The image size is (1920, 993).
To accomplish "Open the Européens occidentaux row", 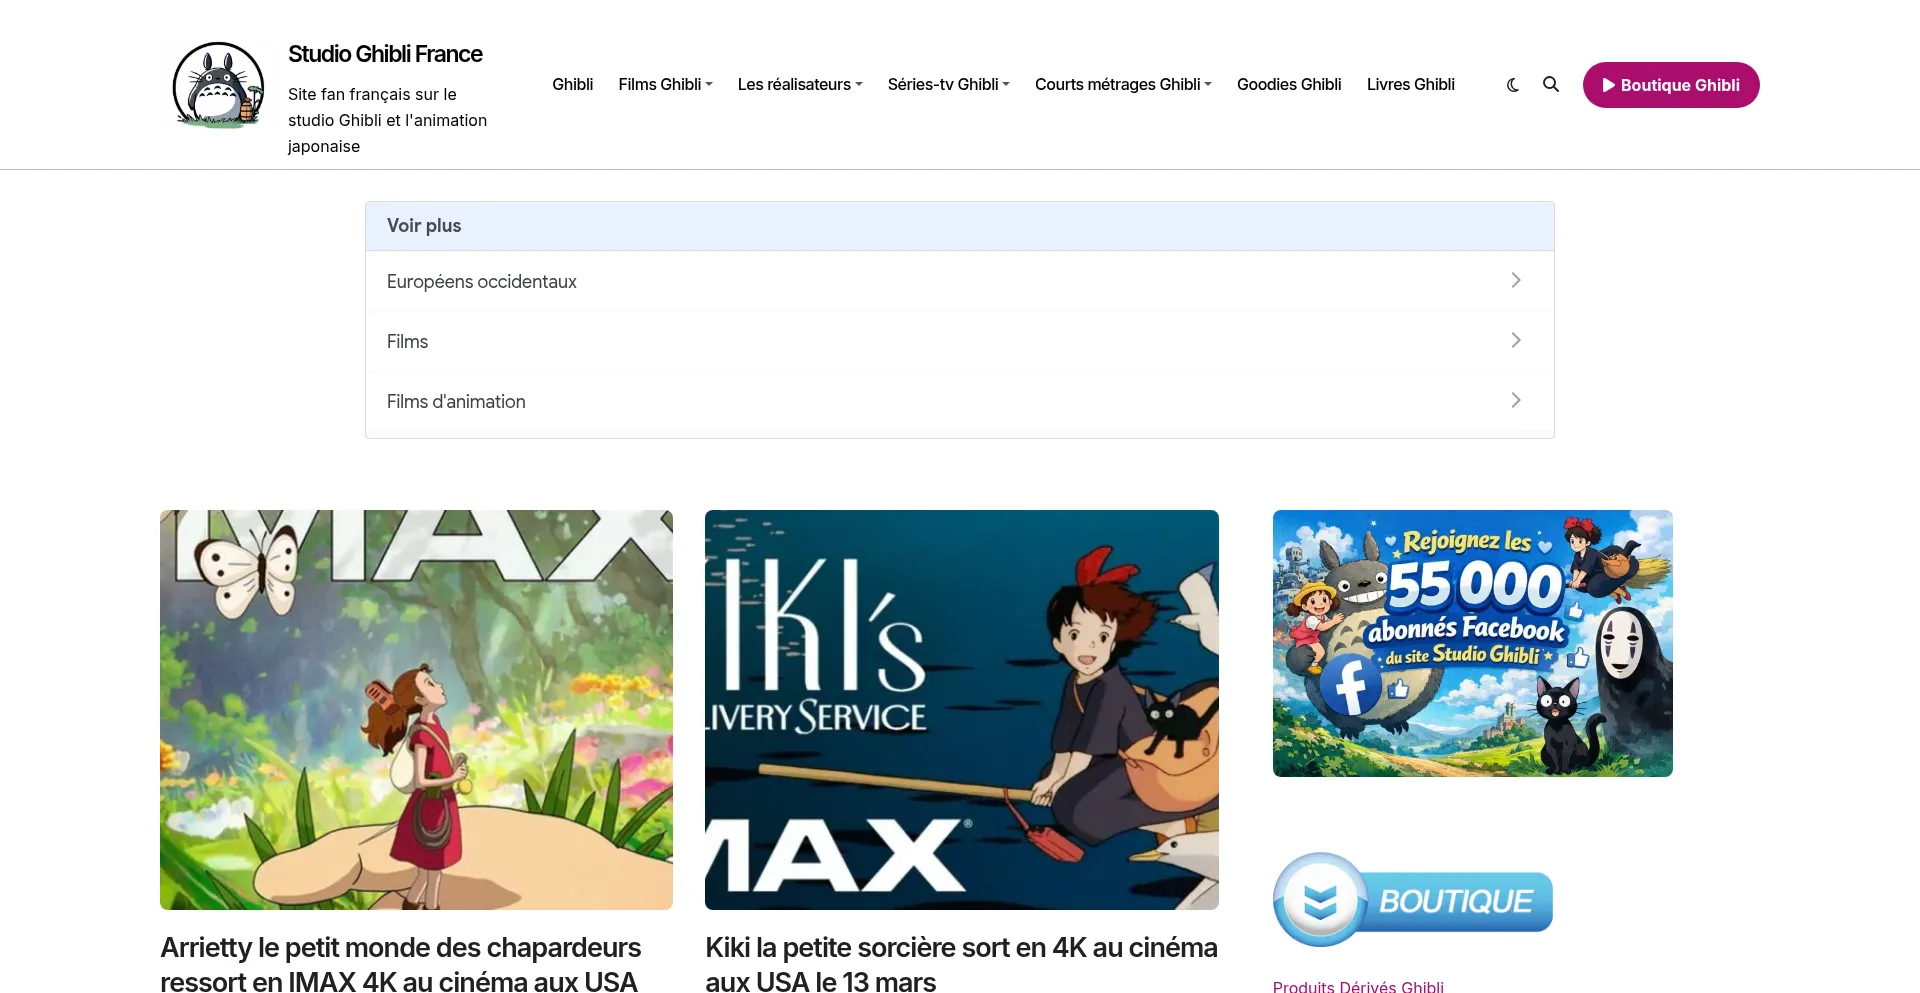I will pos(960,281).
